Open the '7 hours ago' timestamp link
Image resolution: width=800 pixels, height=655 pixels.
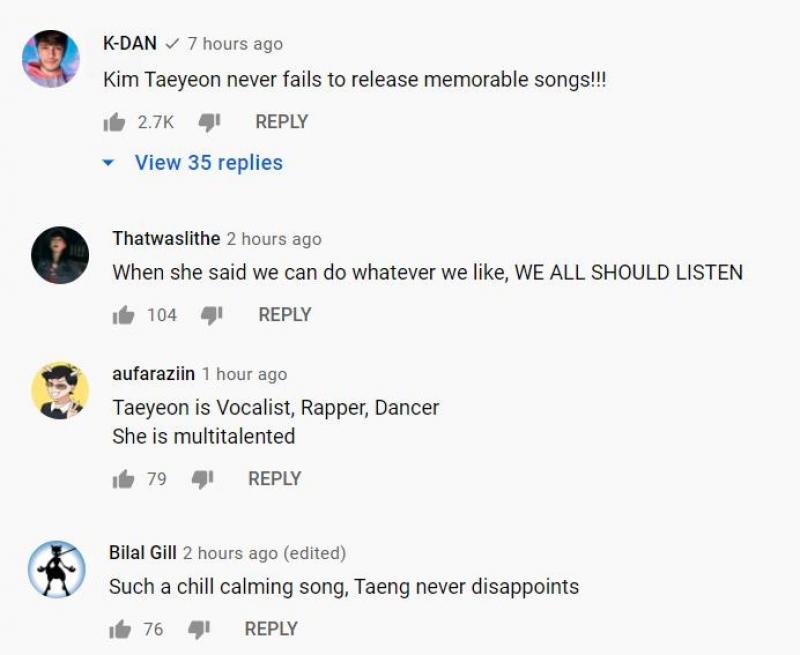[x=235, y=44]
